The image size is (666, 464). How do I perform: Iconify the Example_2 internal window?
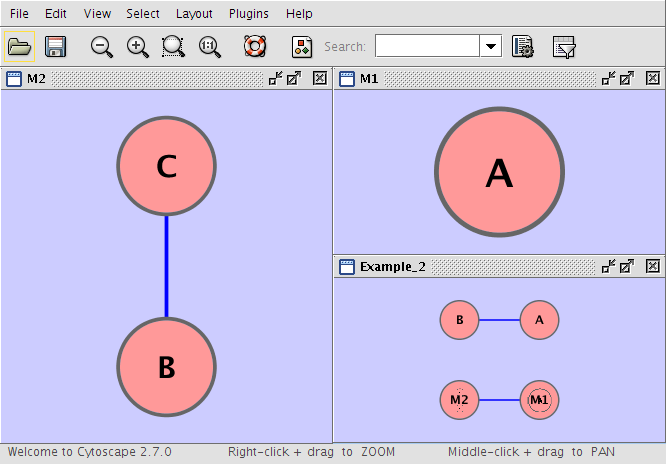pos(609,266)
